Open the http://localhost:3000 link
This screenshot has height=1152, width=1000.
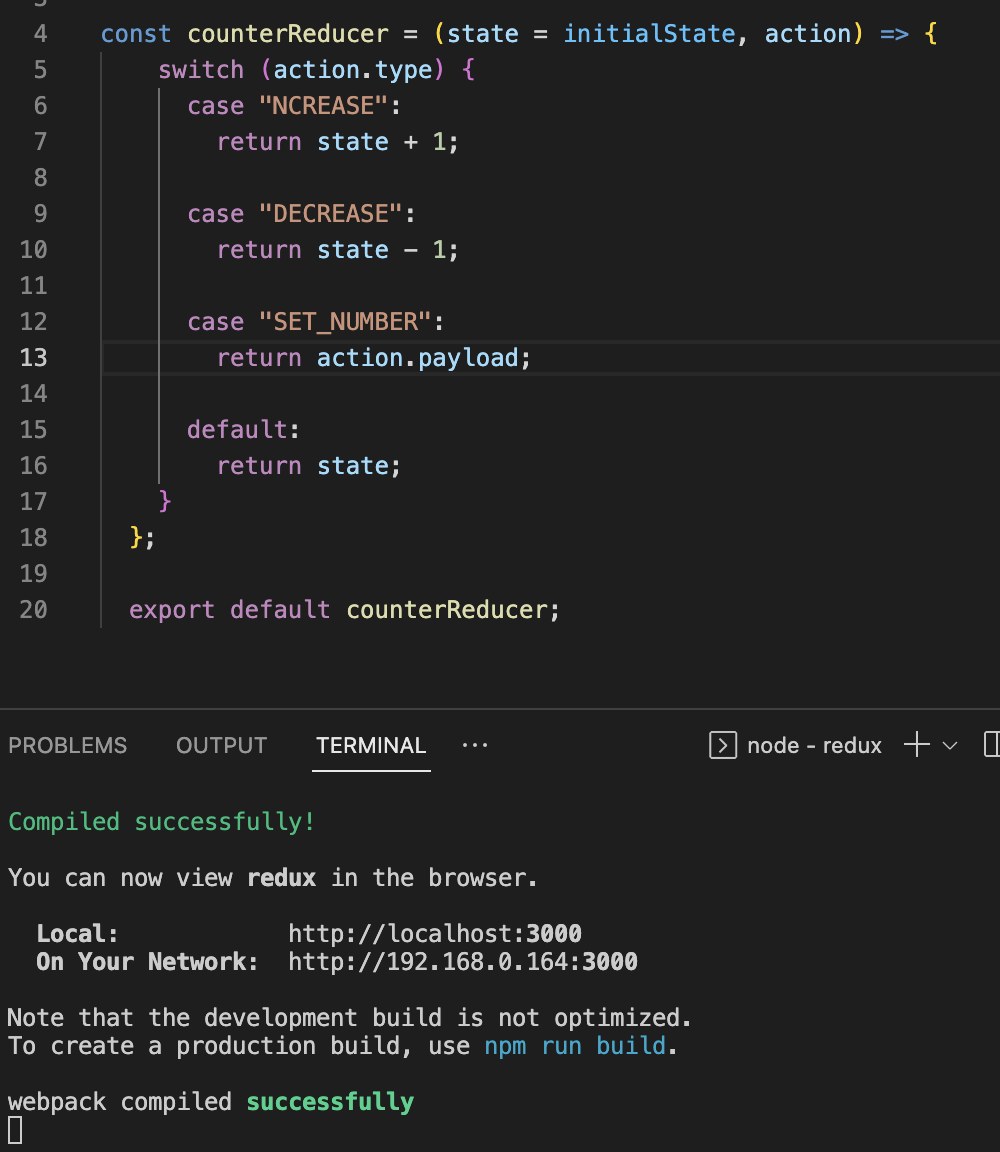435,933
